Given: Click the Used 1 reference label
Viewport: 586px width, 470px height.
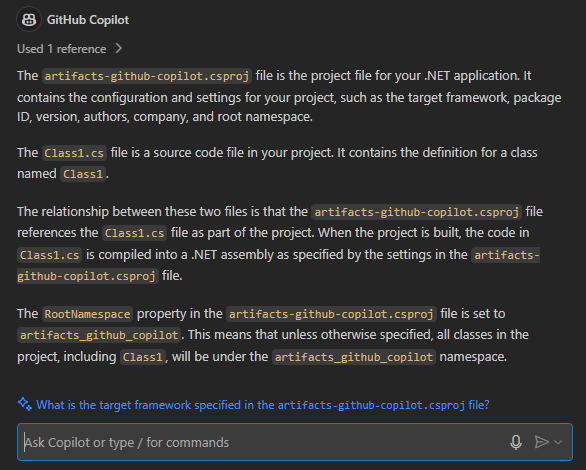Looking at the screenshot, I should 62,49.
